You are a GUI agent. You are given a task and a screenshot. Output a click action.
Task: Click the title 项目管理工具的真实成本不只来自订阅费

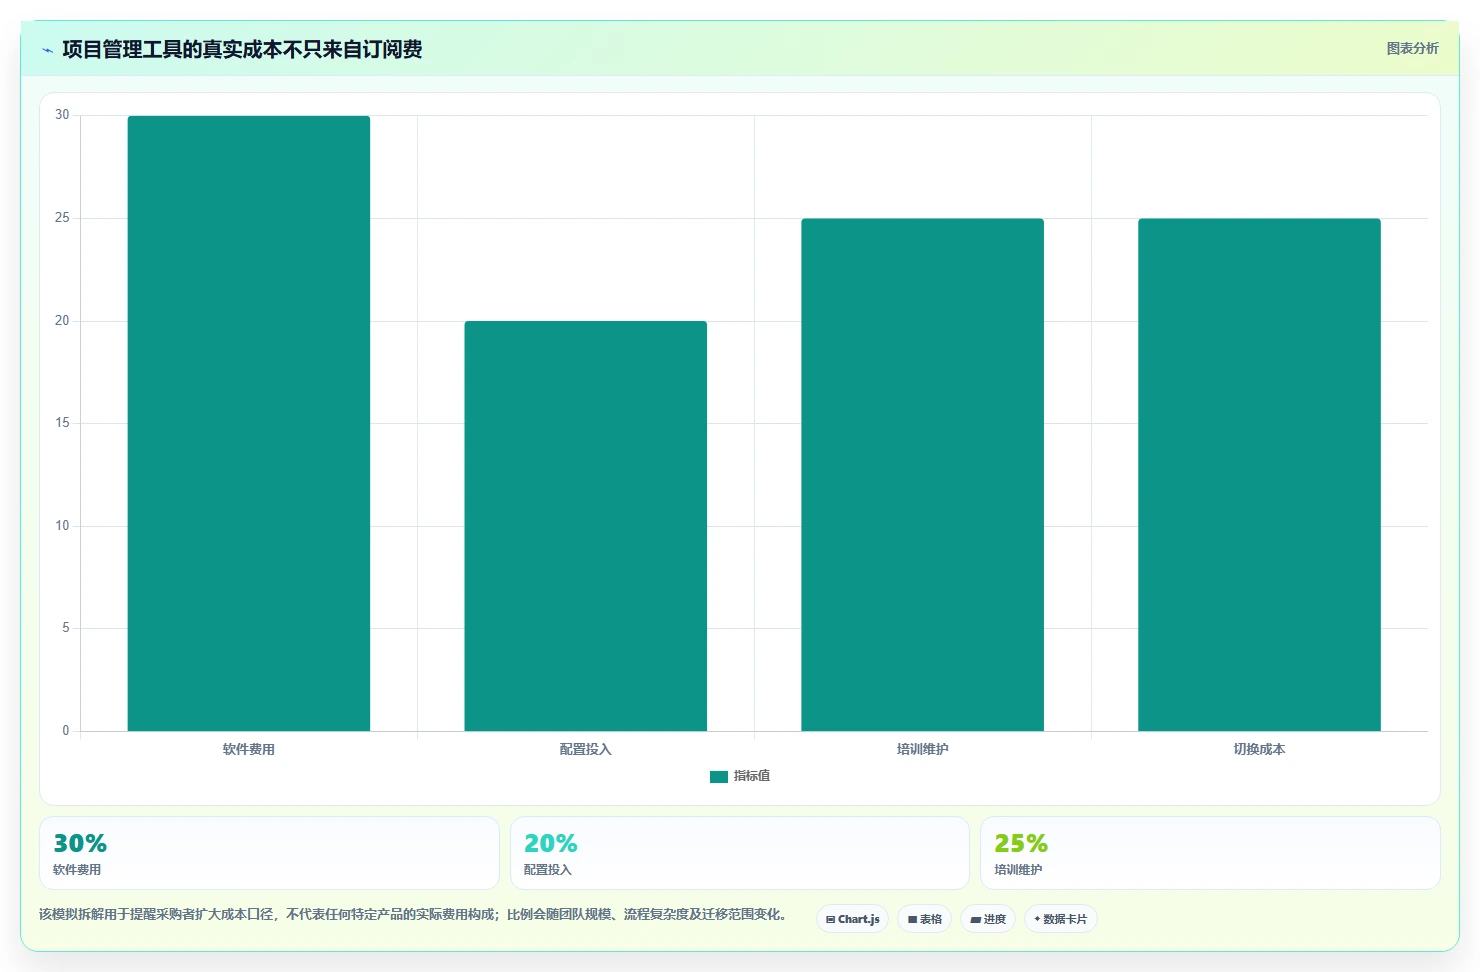coord(242,49)
